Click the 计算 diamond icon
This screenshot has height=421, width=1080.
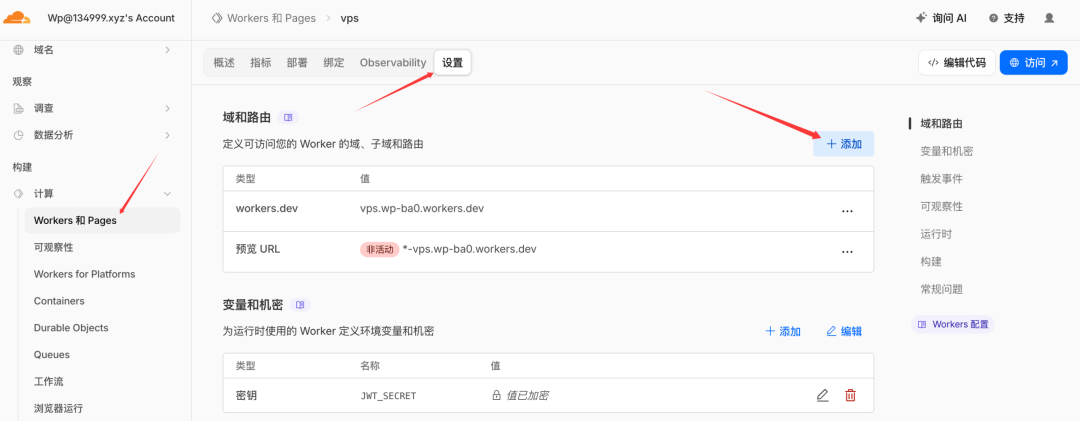tap(19, 194)
